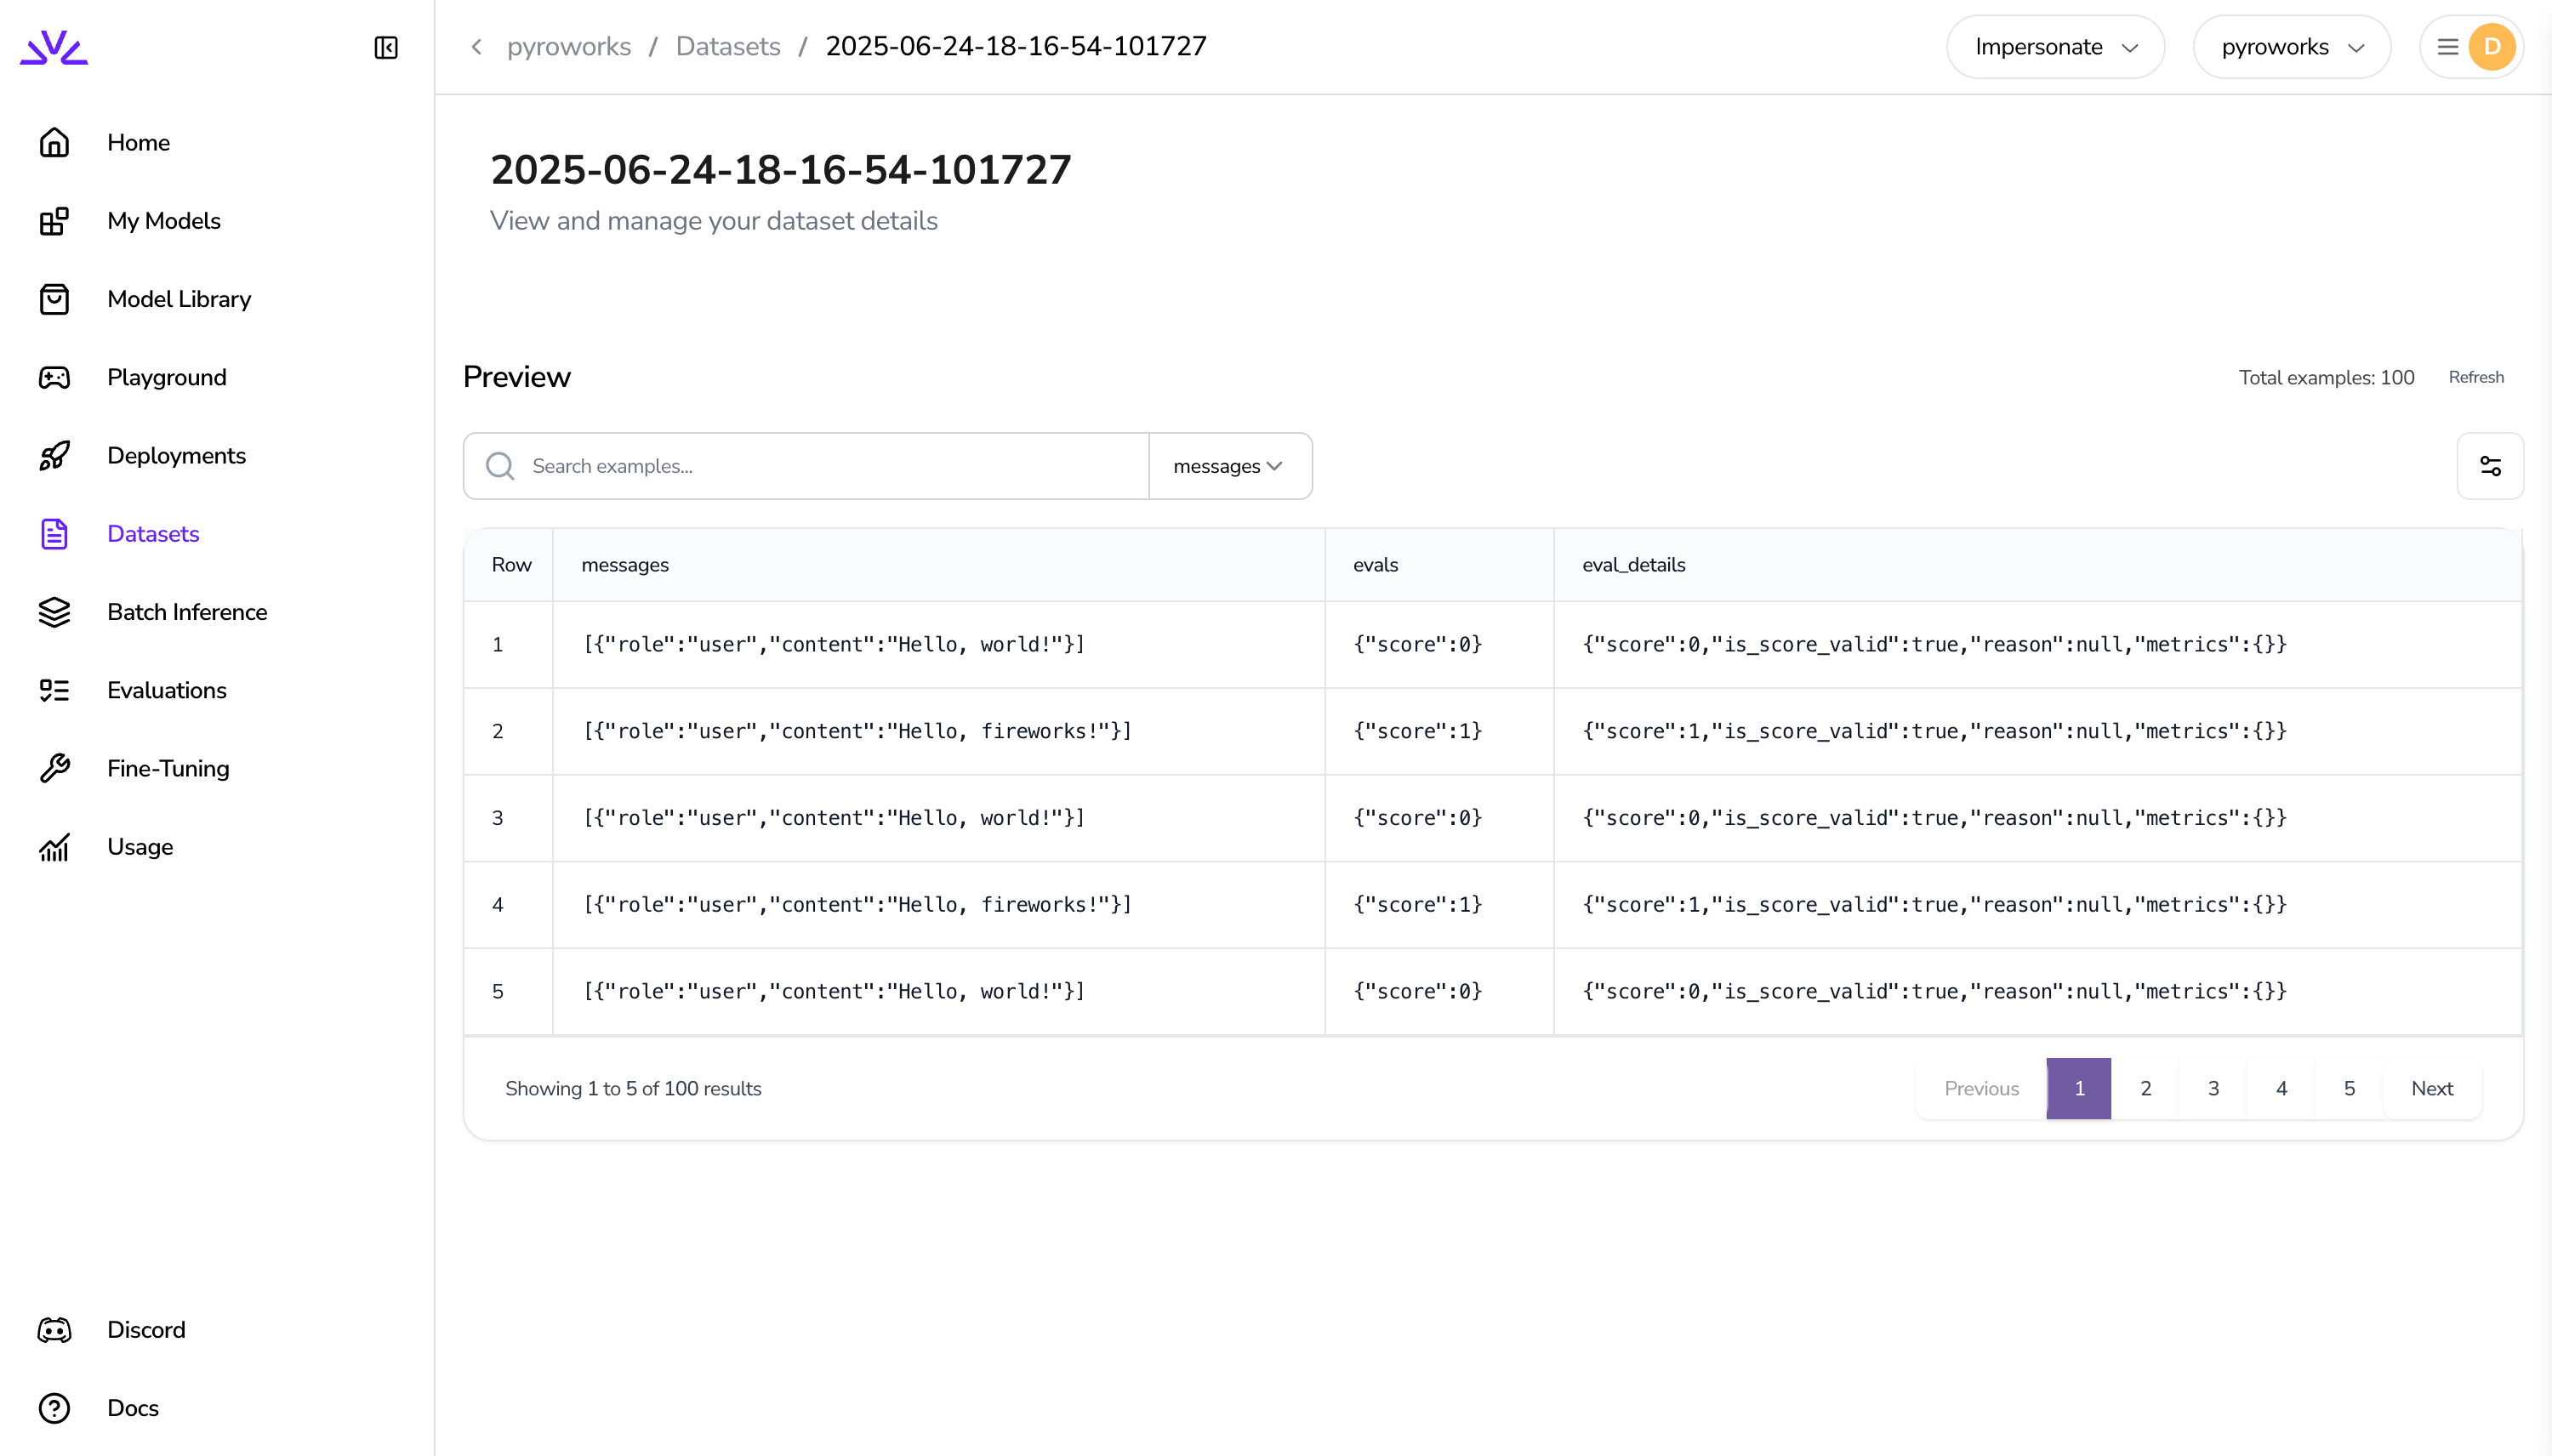Select the Datasets sidebar label
Image resolution: width=2552 pixels, height=1456 pixels.
pyautogui.click(x=153, y=534)
